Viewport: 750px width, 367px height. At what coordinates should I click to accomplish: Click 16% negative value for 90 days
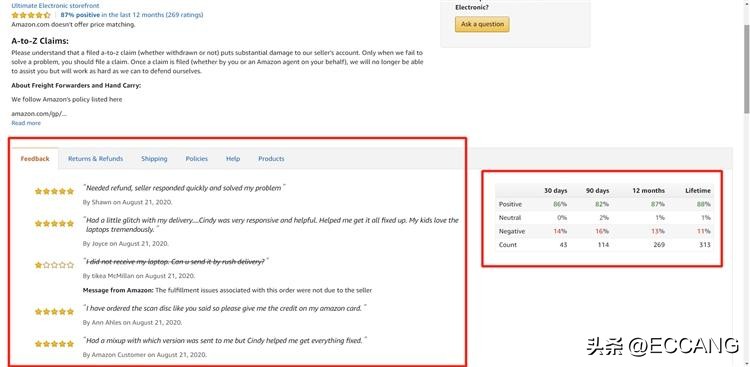pyautogui.click(x=602, y=231)
